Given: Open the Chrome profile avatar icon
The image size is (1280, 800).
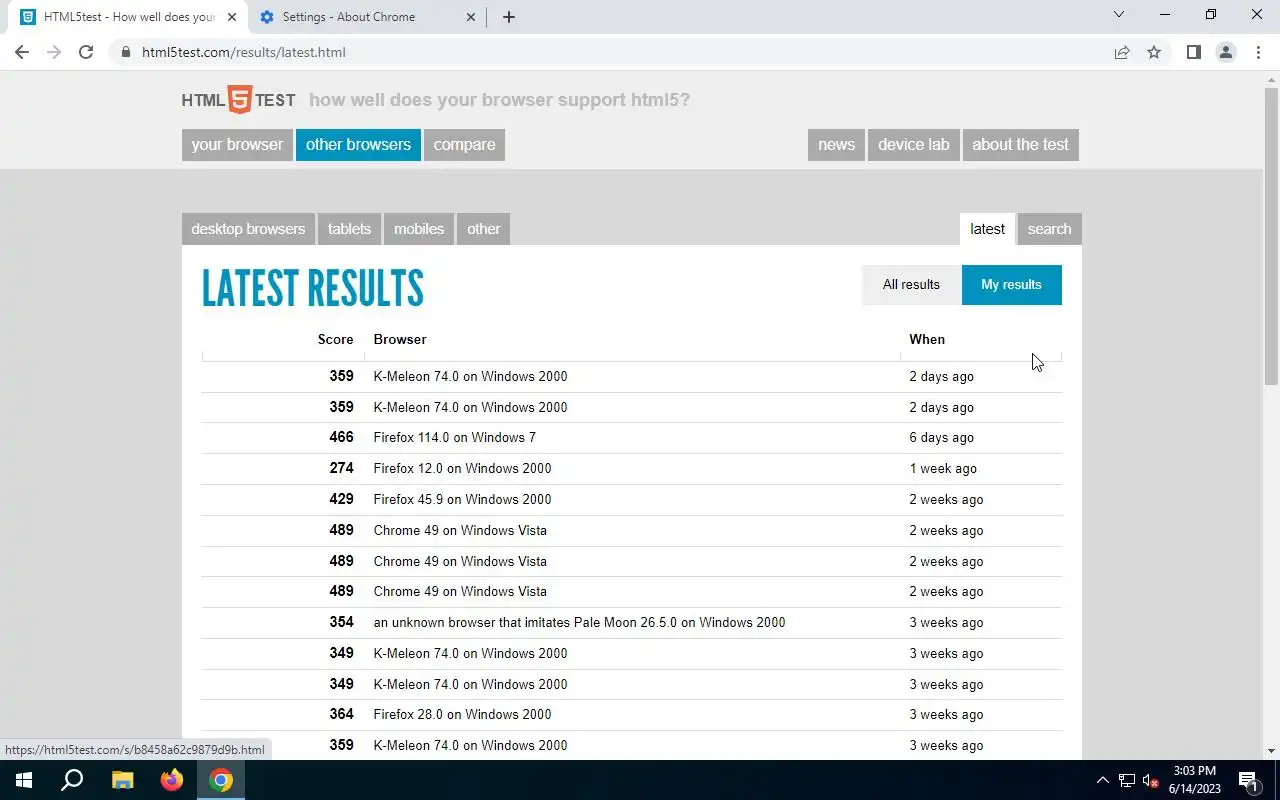Looking at the screenshot, I should click(x=1225, y=52).
